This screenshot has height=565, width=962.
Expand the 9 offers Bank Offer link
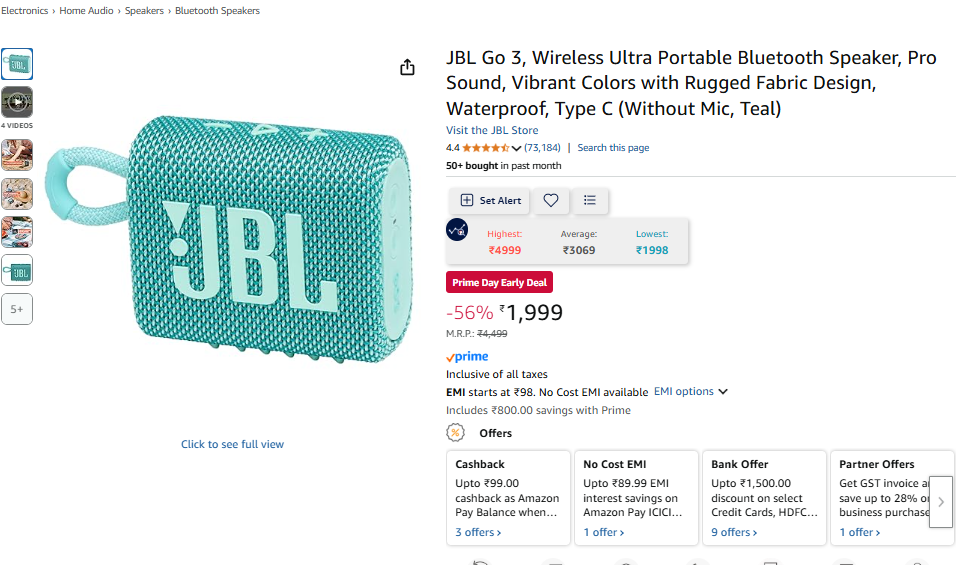[x=736, y=532]
